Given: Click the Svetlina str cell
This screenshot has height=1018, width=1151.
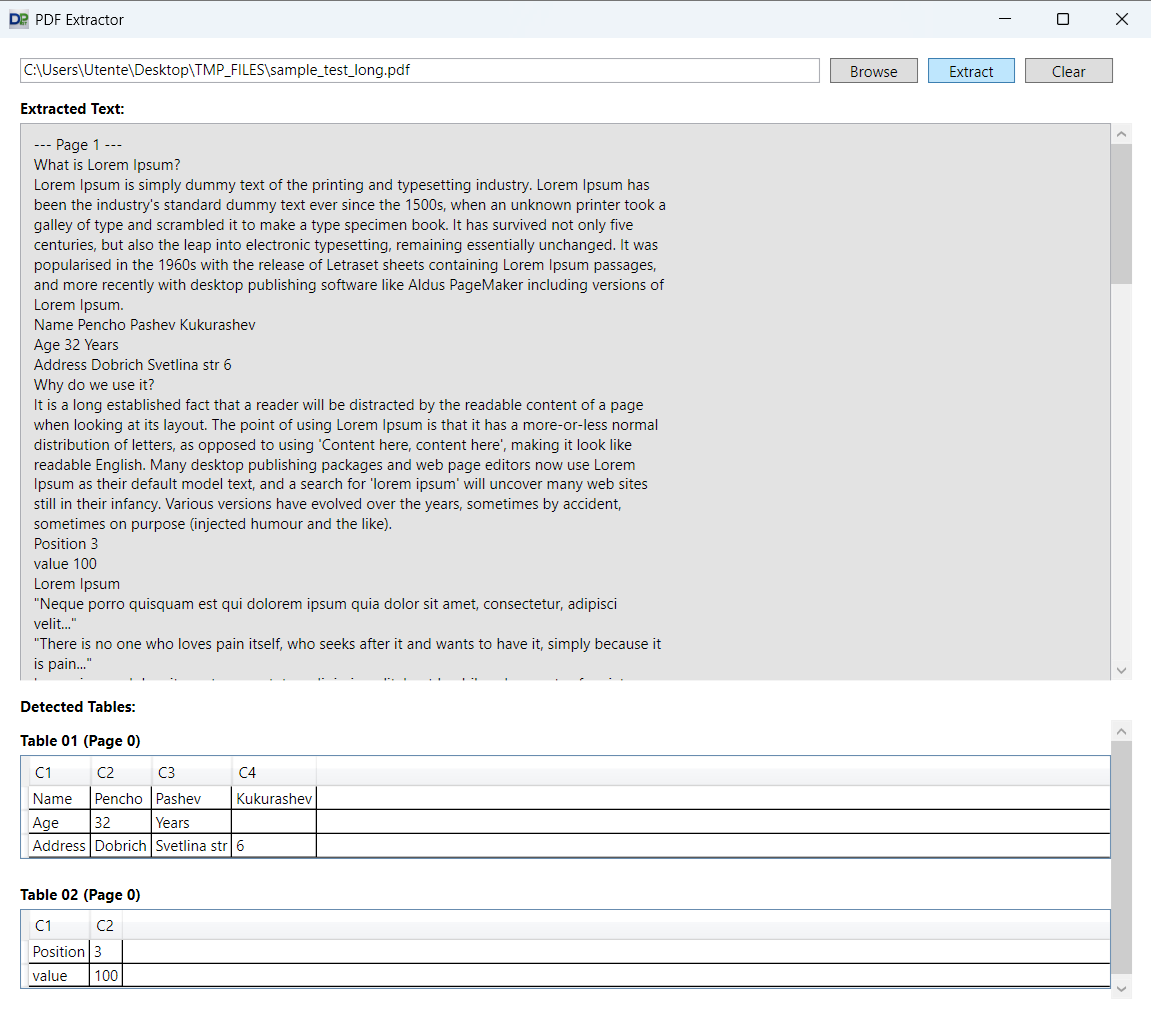Looking at the screenshot, I should (191, 846).
